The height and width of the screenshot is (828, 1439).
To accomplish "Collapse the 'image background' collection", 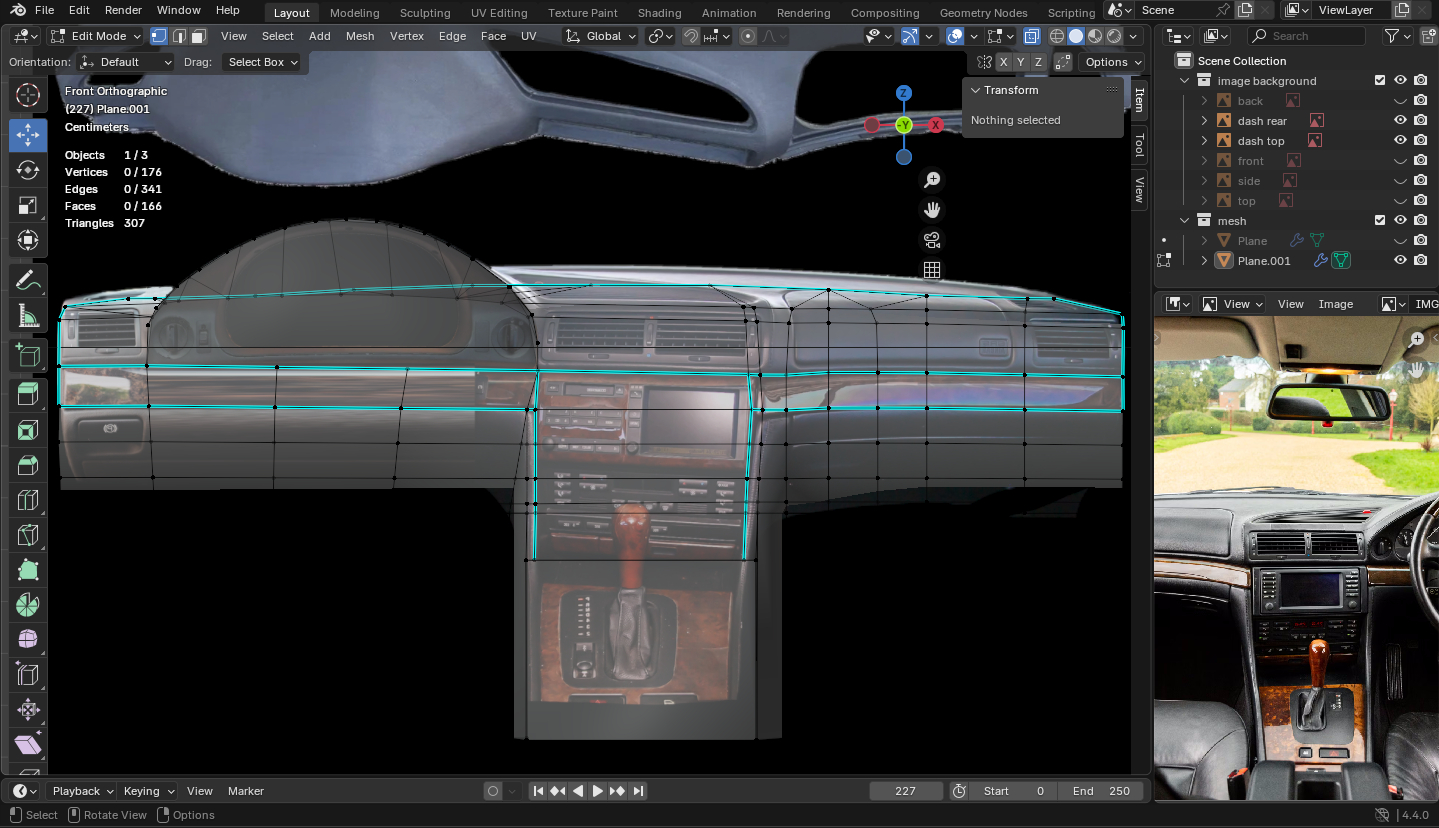I will click(1184, 81).
